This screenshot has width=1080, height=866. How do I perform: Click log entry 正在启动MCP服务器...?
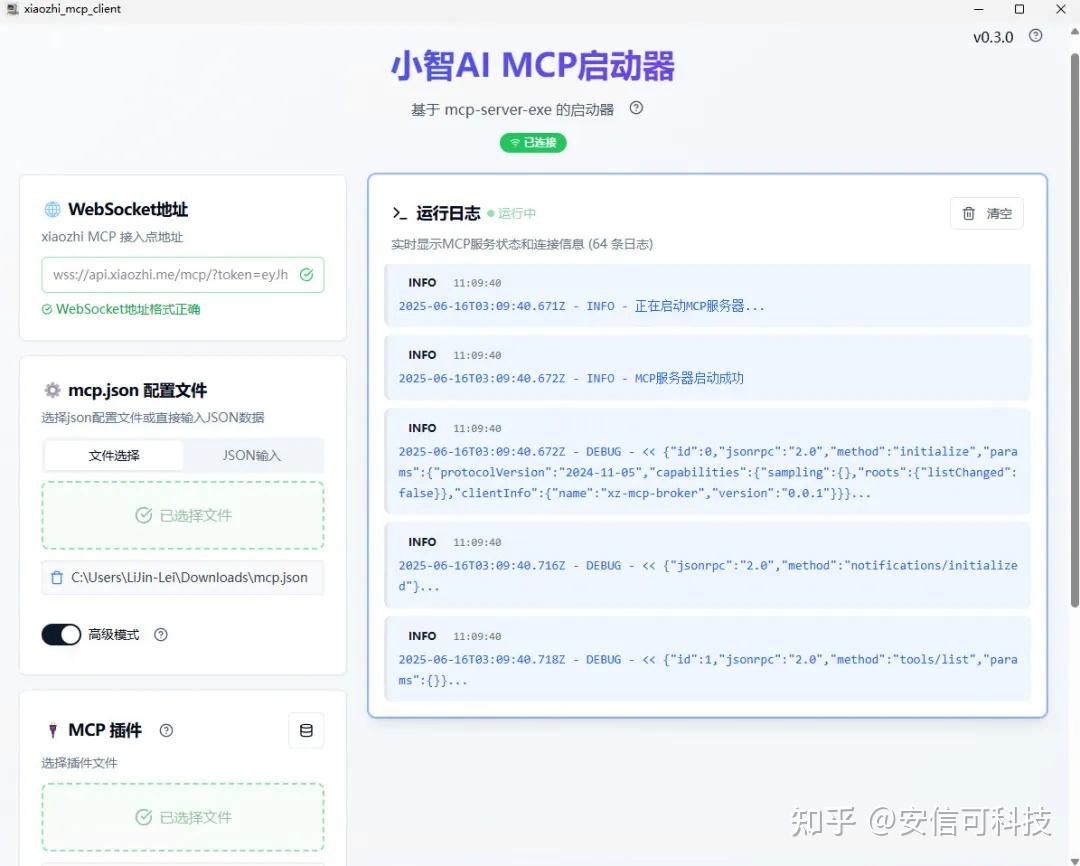707,295
